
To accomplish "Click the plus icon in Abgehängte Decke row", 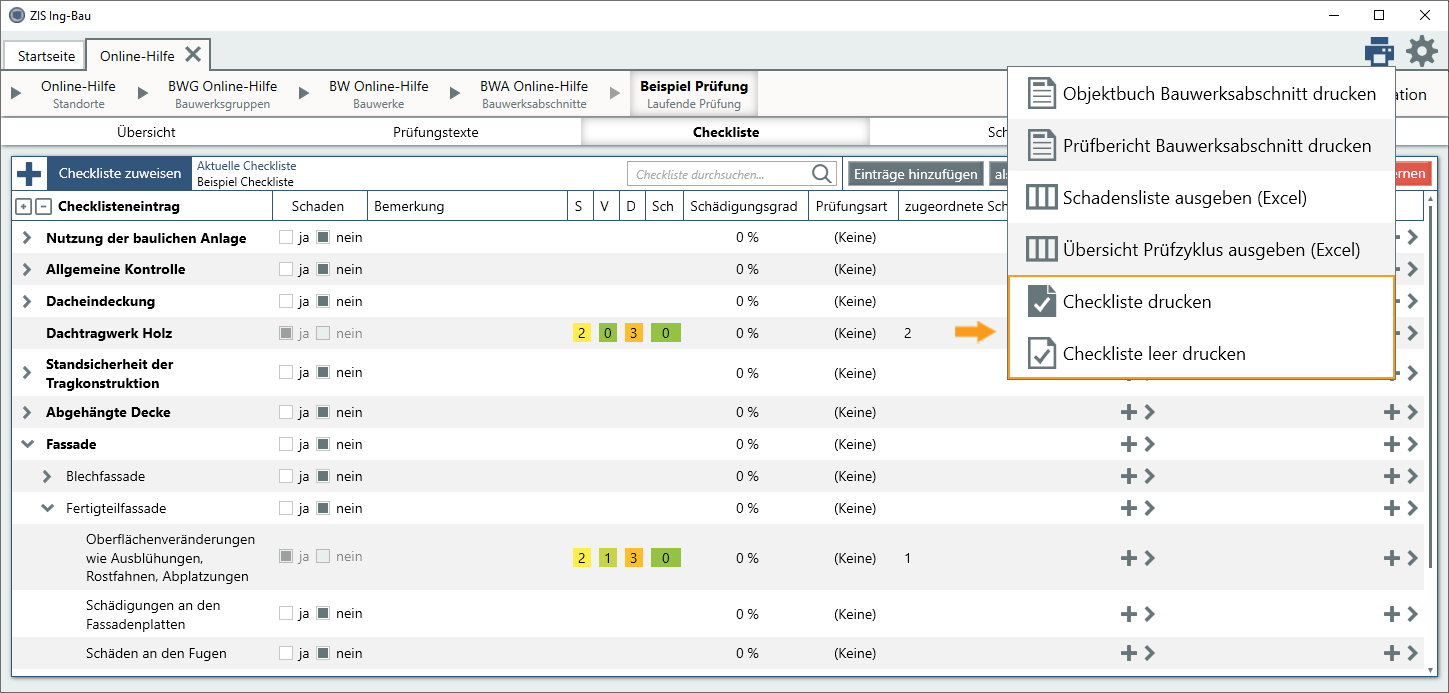I will pos(1129,412).
